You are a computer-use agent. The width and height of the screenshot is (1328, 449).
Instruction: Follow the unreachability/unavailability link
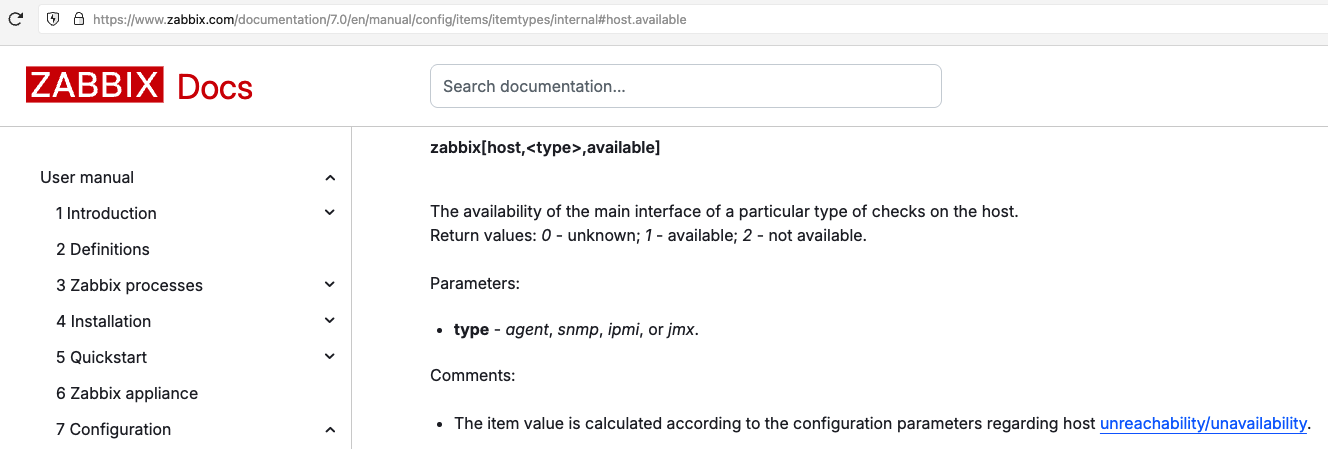coord(1203,423)
